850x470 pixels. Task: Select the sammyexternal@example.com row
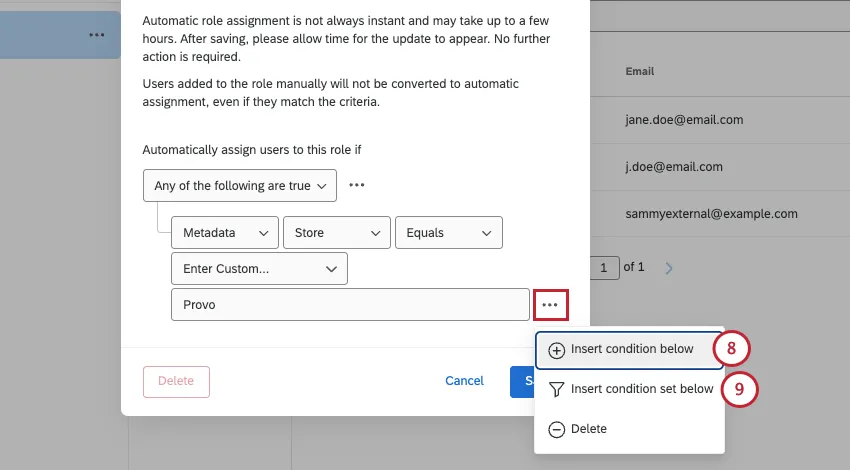point(720,214)
